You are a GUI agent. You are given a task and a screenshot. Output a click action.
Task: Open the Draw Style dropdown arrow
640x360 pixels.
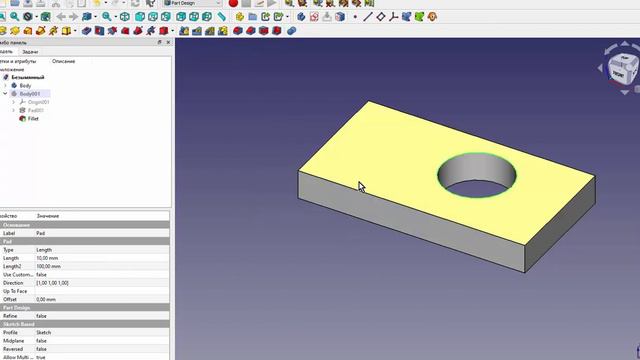click(x=36, y=17)
